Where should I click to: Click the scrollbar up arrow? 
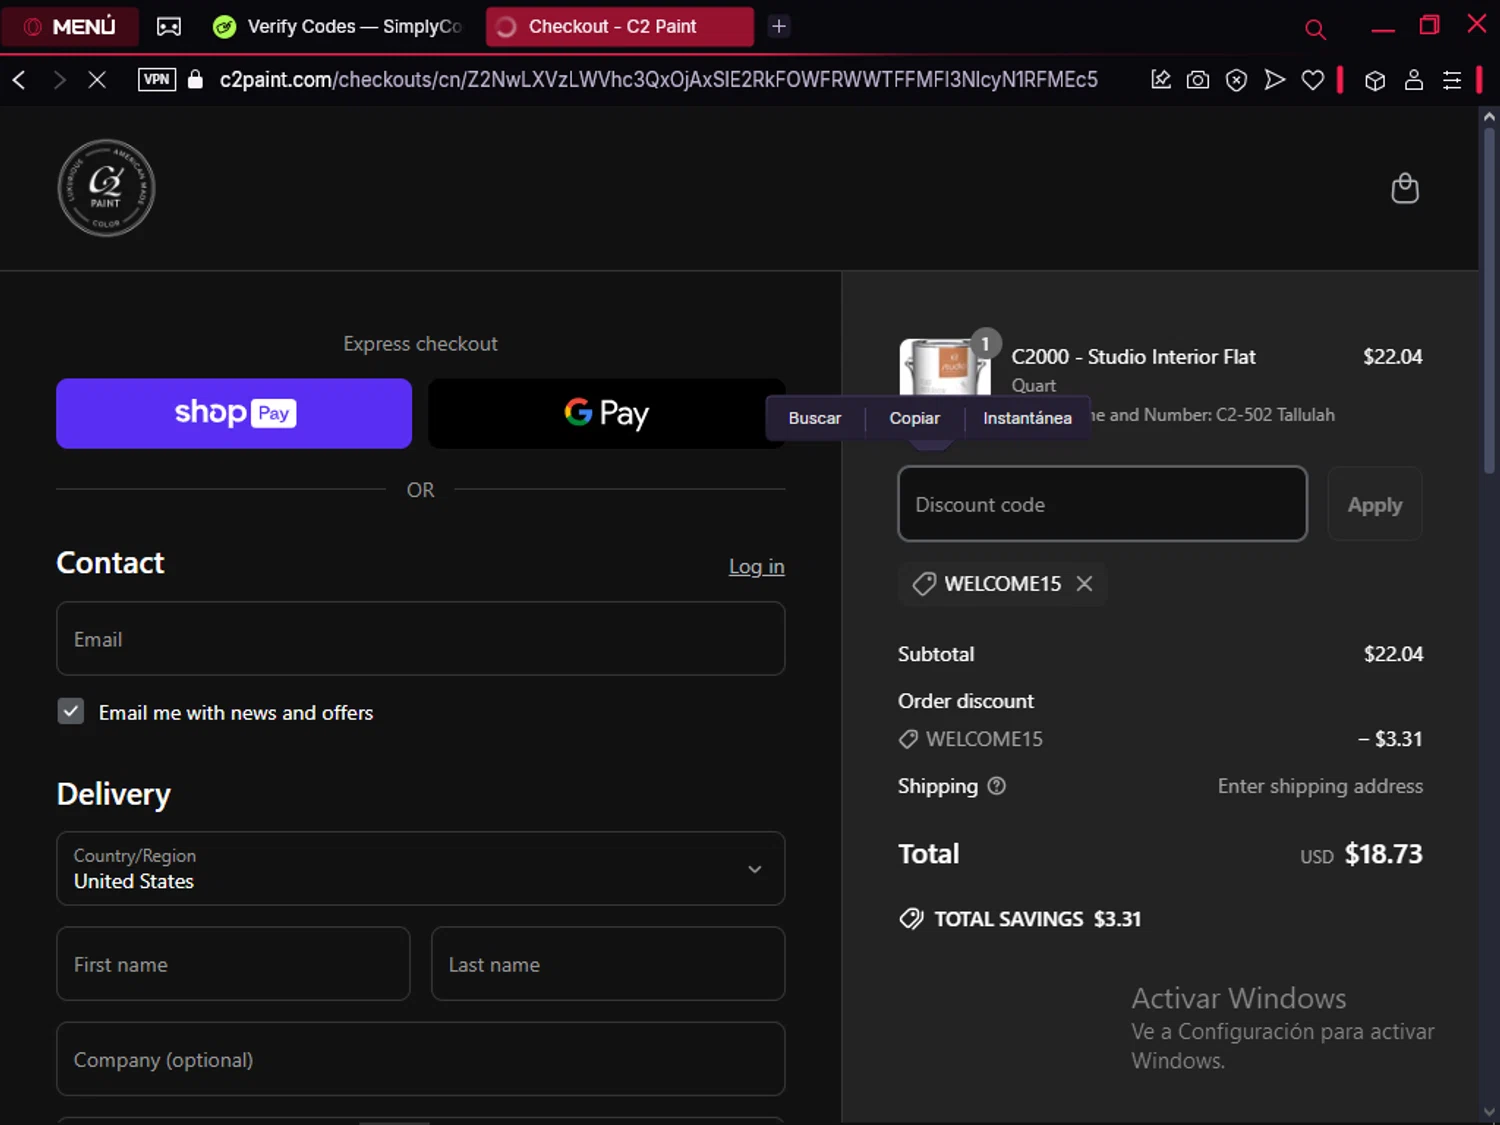pos(1488,117)
